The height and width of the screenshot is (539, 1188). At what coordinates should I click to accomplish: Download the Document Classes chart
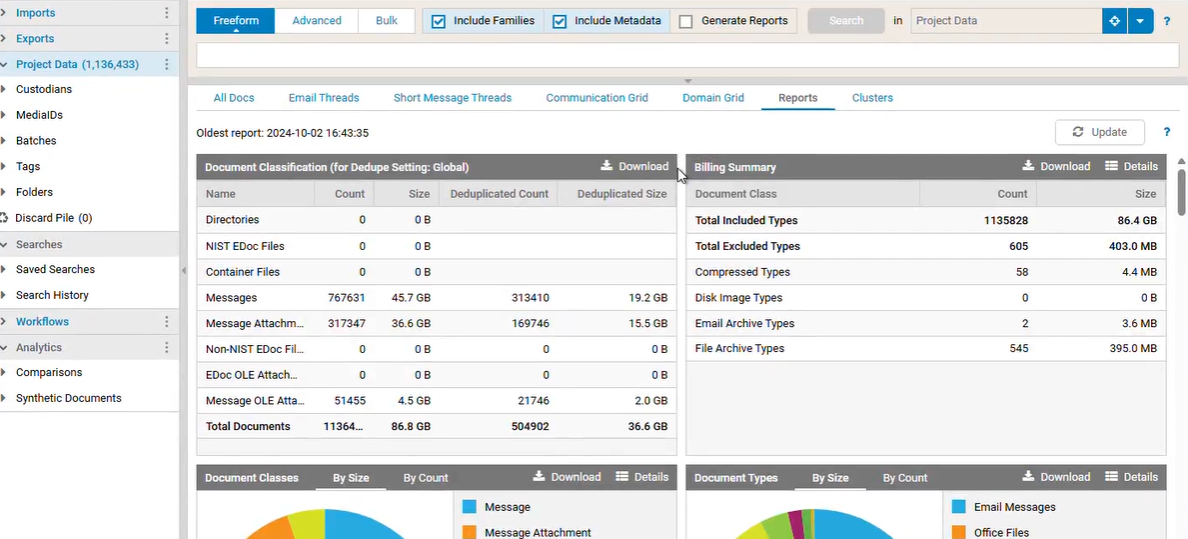pos(567,477)
